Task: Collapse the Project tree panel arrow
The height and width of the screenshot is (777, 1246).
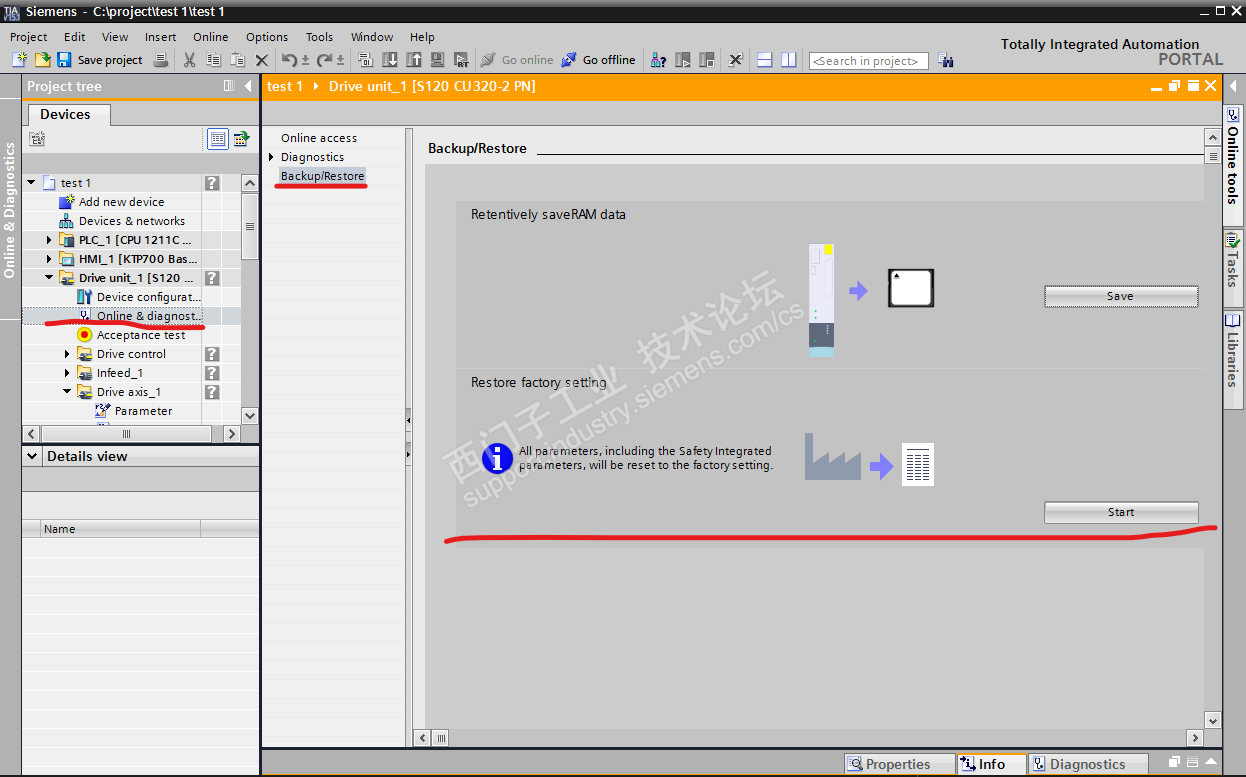Action: (248, 86)
